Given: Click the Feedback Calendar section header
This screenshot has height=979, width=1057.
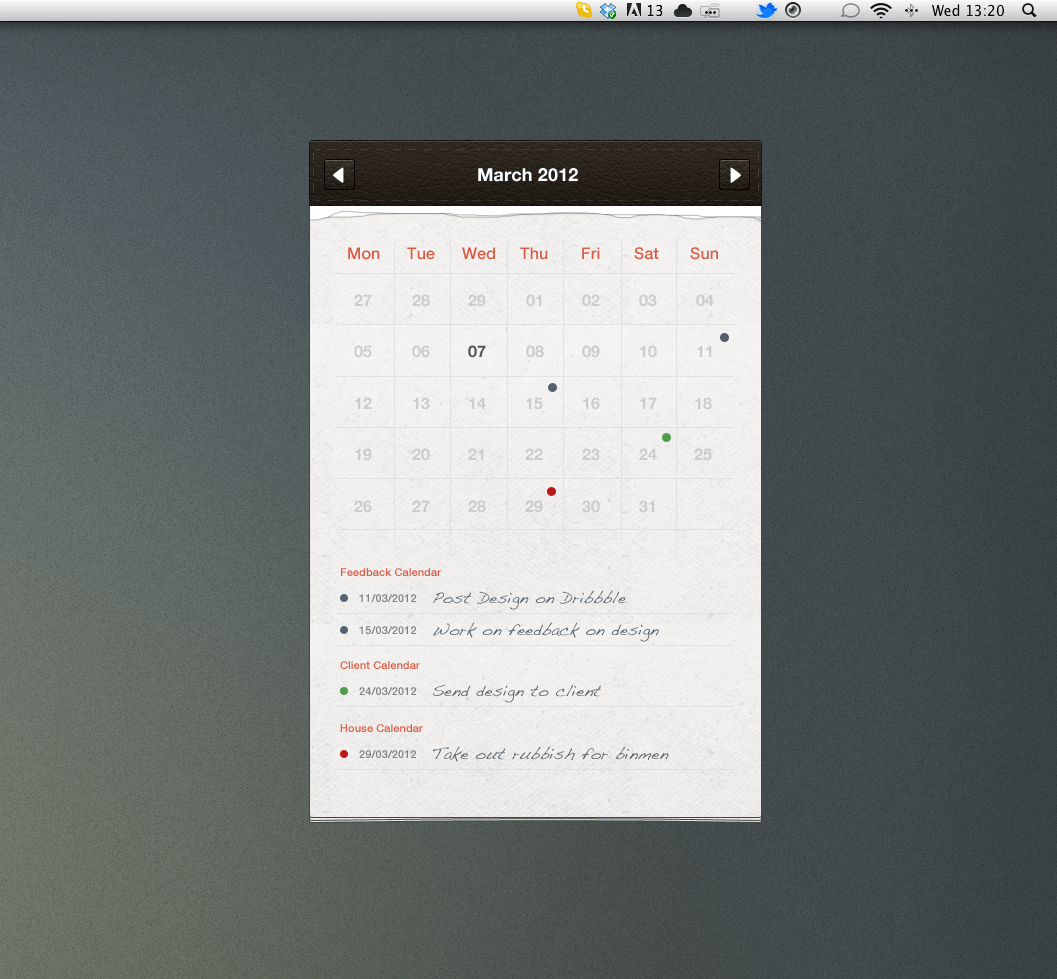Looking at the screenshot, I should 390,572.
